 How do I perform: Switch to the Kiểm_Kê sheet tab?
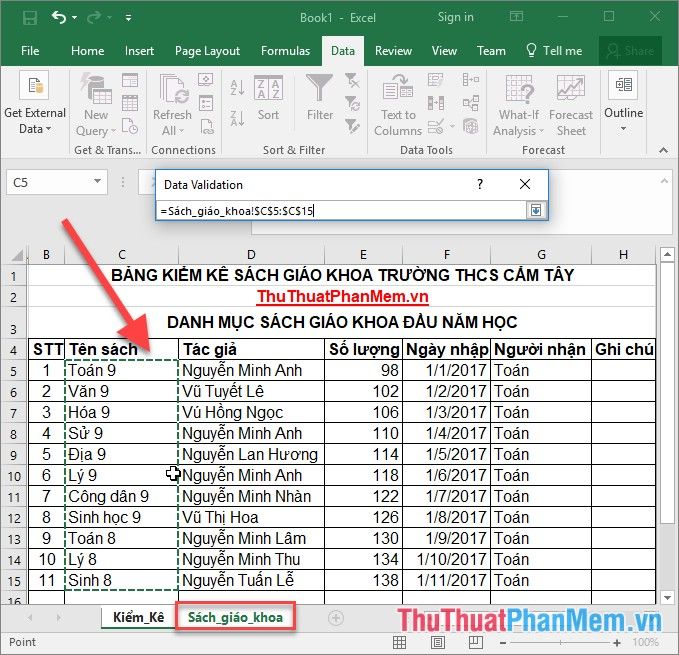tap(138, 617)
